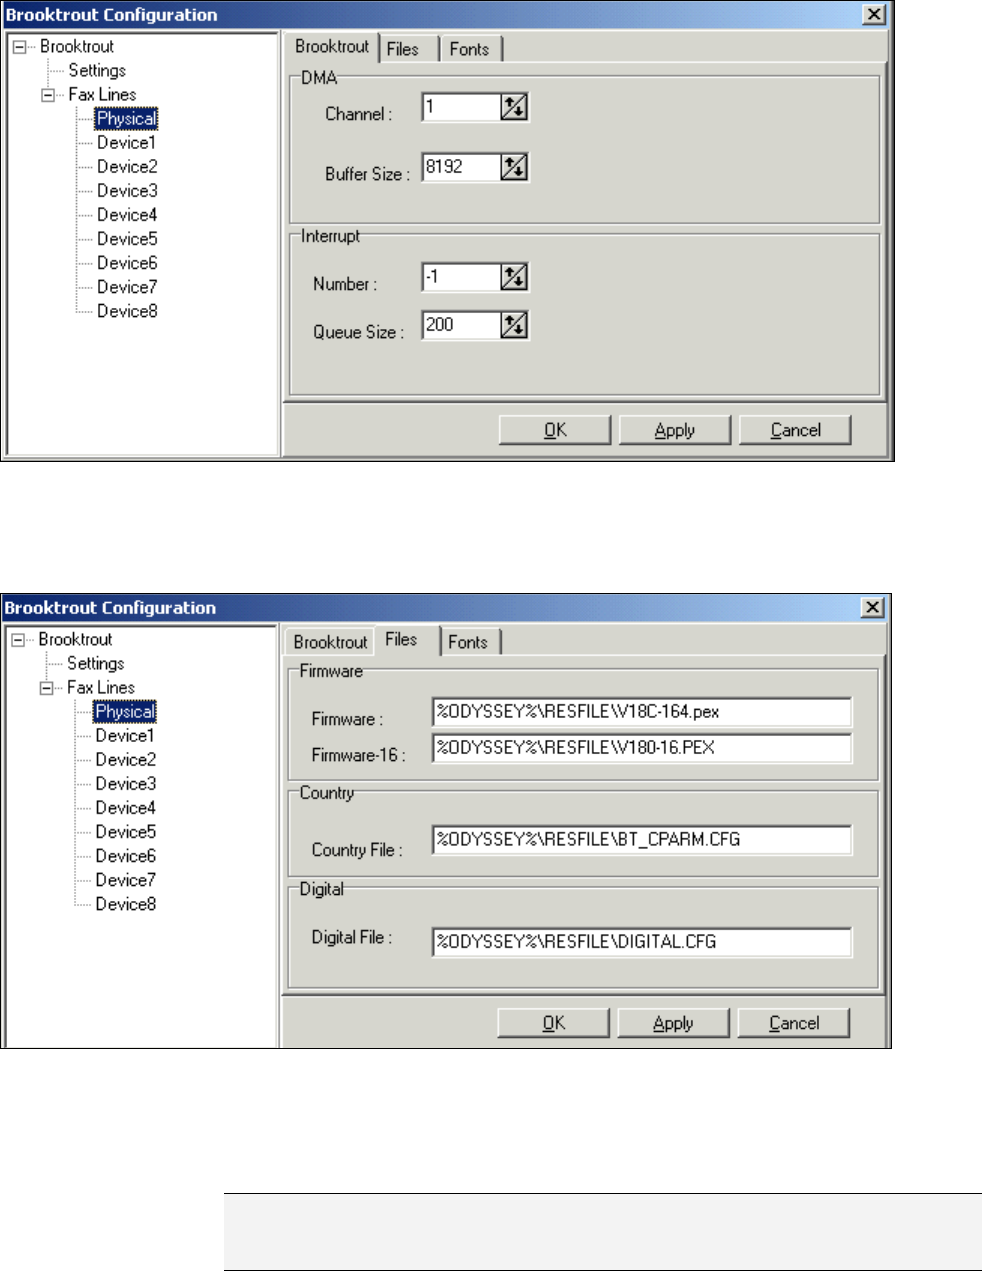Select Brooktrout tab in lower window
Viewport: 982px width, 1271px height.
tap(330, 642)
